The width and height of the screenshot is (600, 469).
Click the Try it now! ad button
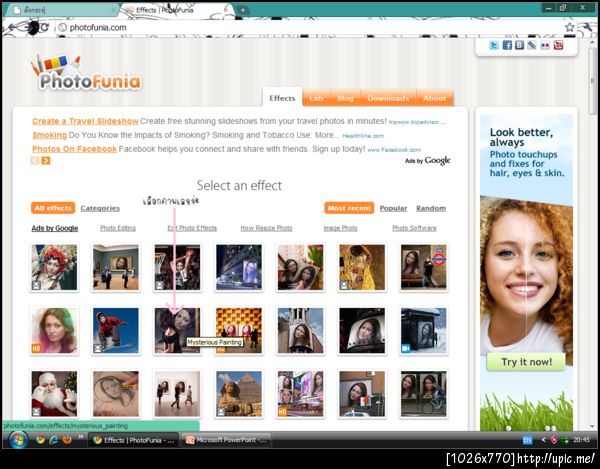point(526,362)
